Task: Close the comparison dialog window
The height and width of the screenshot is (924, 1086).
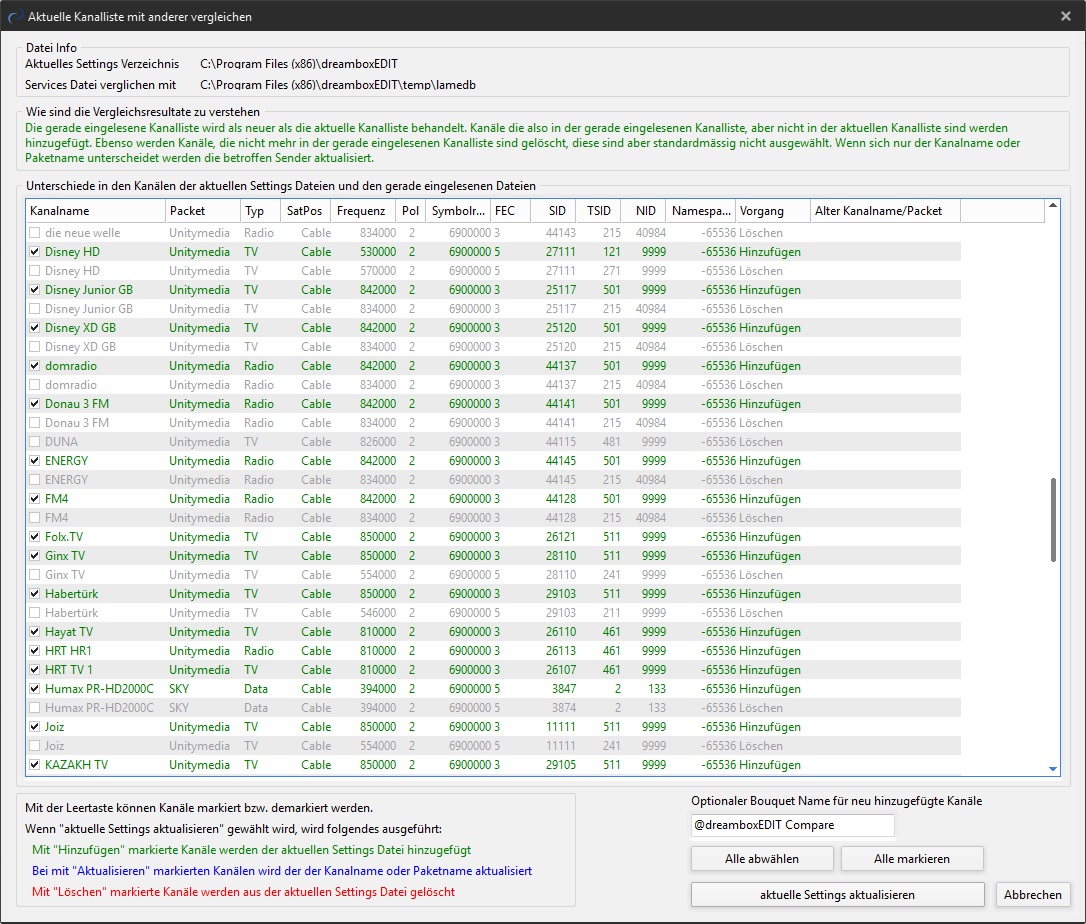Action: [1066, 16]
